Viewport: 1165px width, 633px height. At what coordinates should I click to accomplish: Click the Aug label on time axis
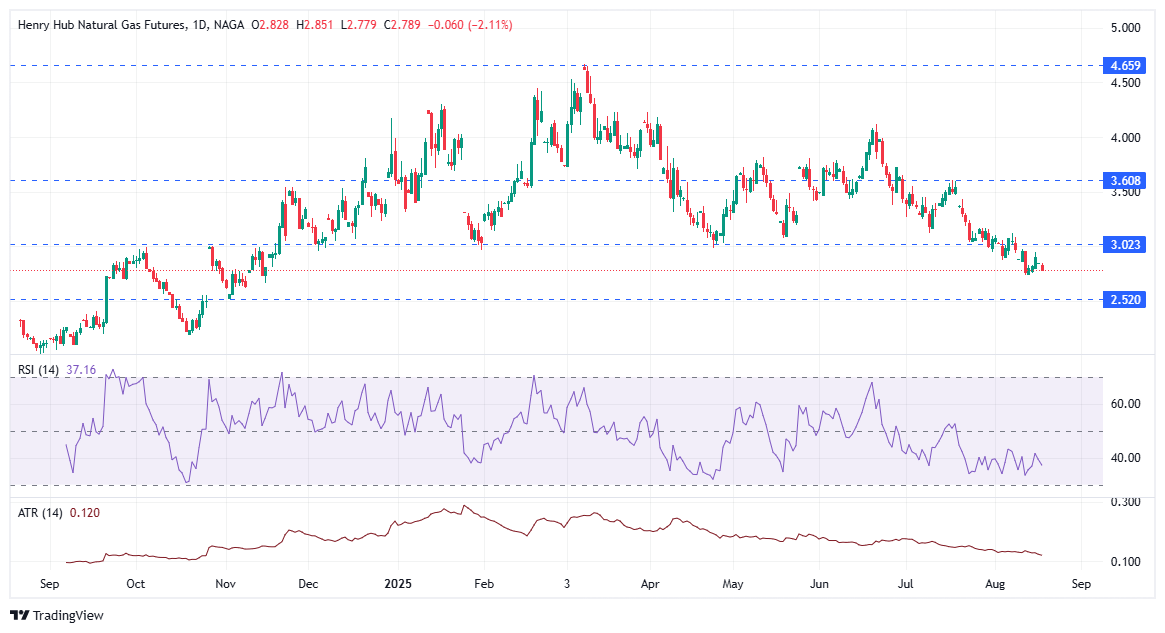995,583
